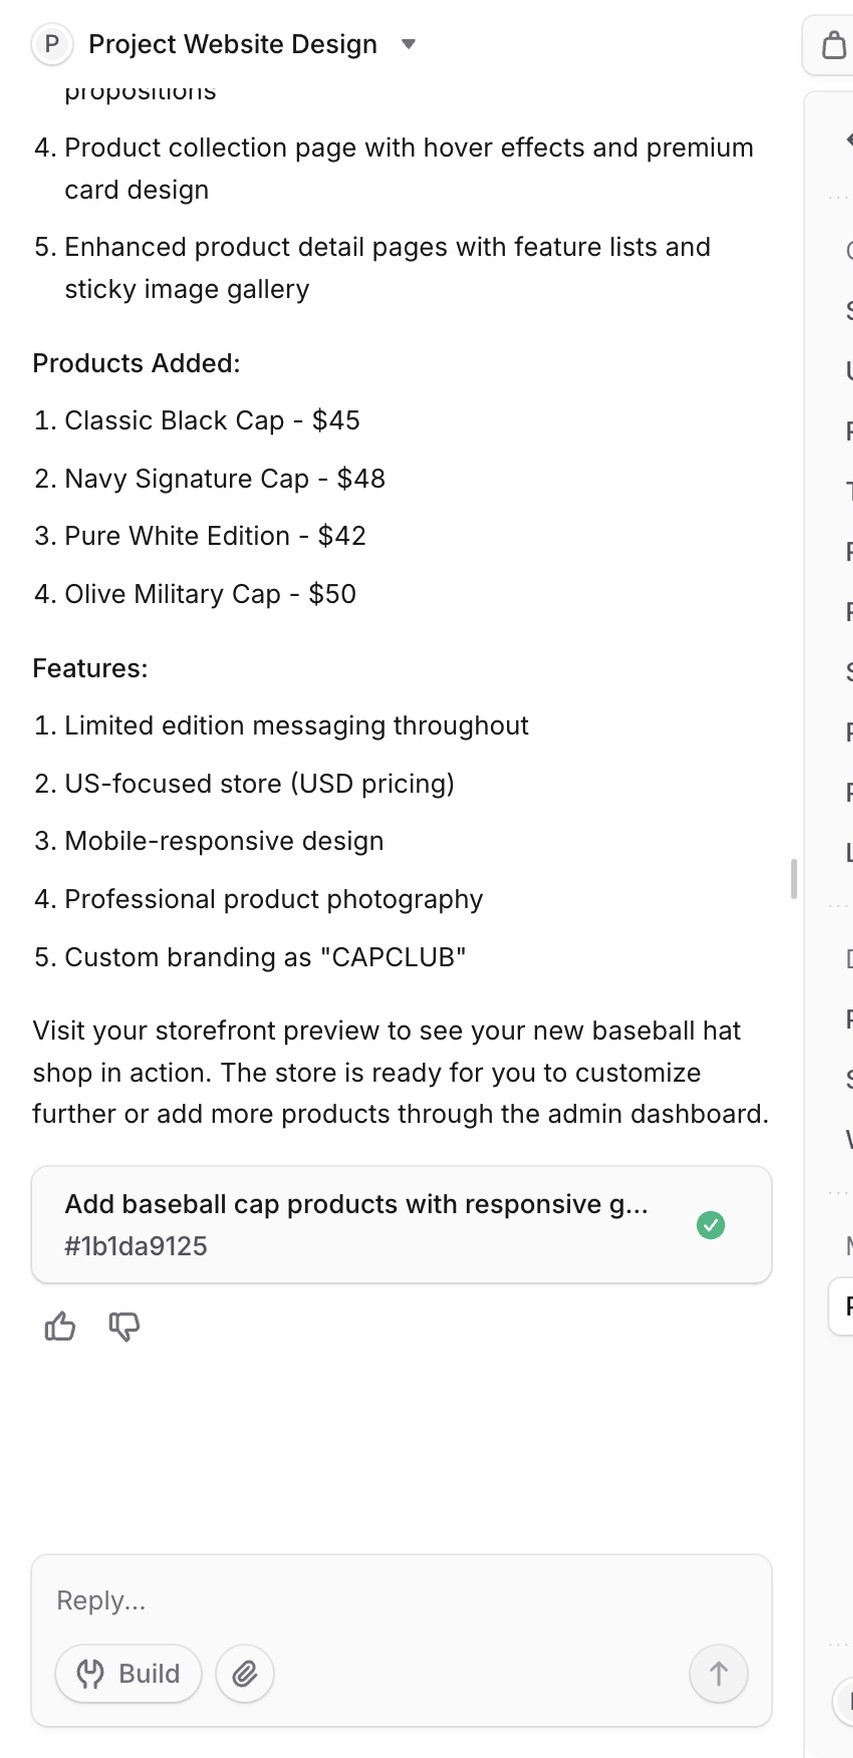This screenshot has width=853, height=1758.
Task: Toggle the Build mode button
Action: (x=128, y=1673)
